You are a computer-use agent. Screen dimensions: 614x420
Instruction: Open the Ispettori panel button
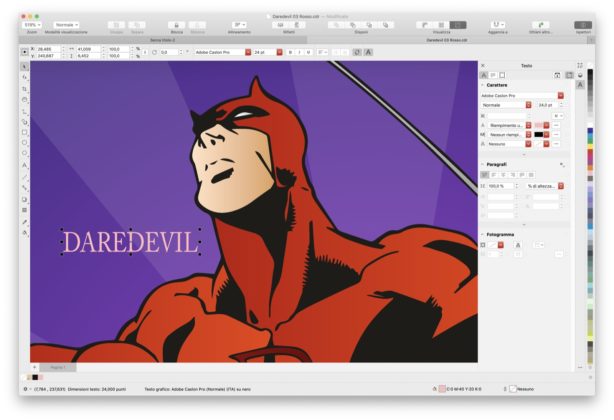tap(583, 25)
